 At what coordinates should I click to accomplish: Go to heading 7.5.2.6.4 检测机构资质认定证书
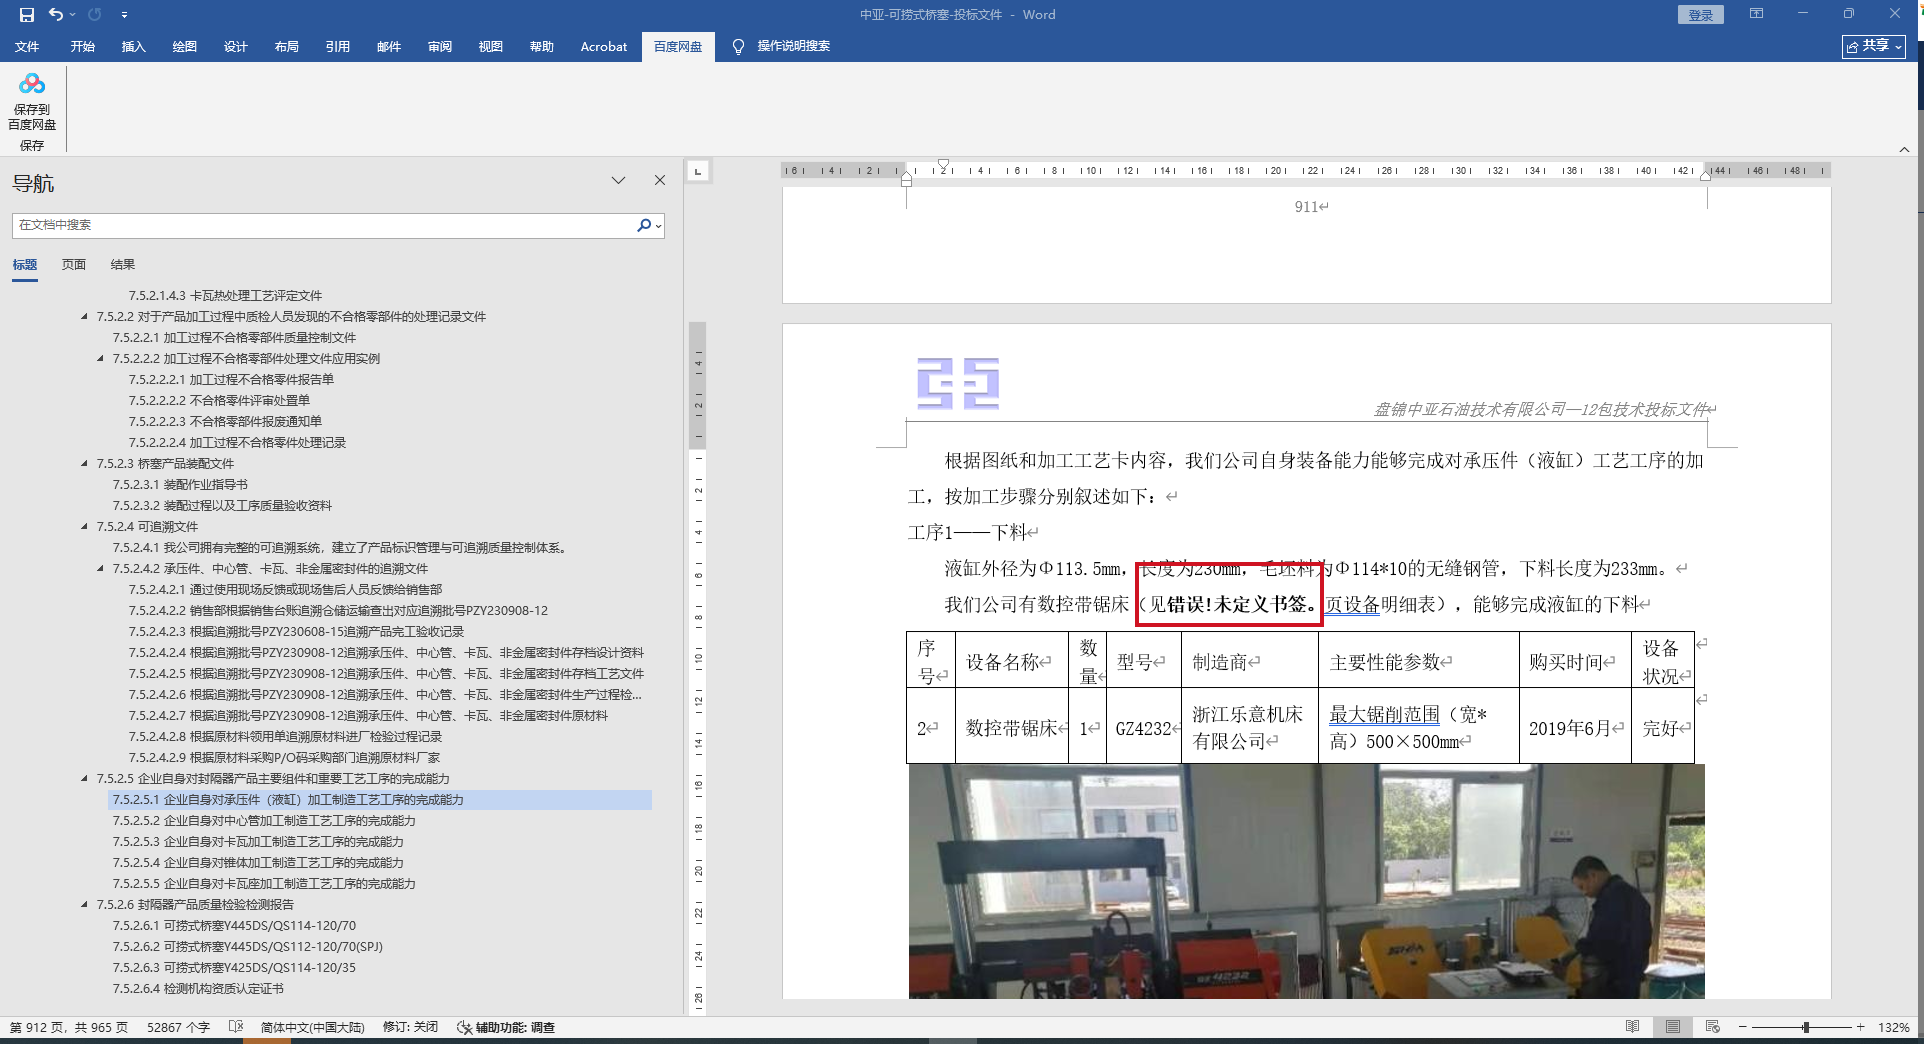click(198, 989)
